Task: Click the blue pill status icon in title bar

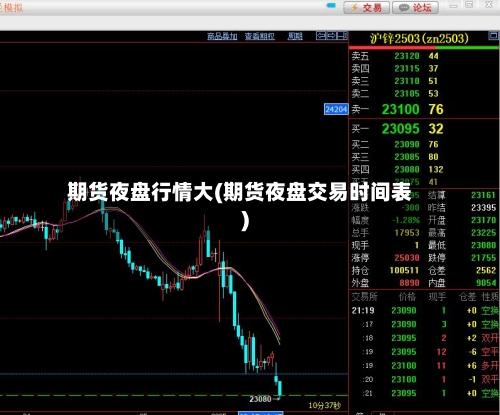Action: (331, 6)
